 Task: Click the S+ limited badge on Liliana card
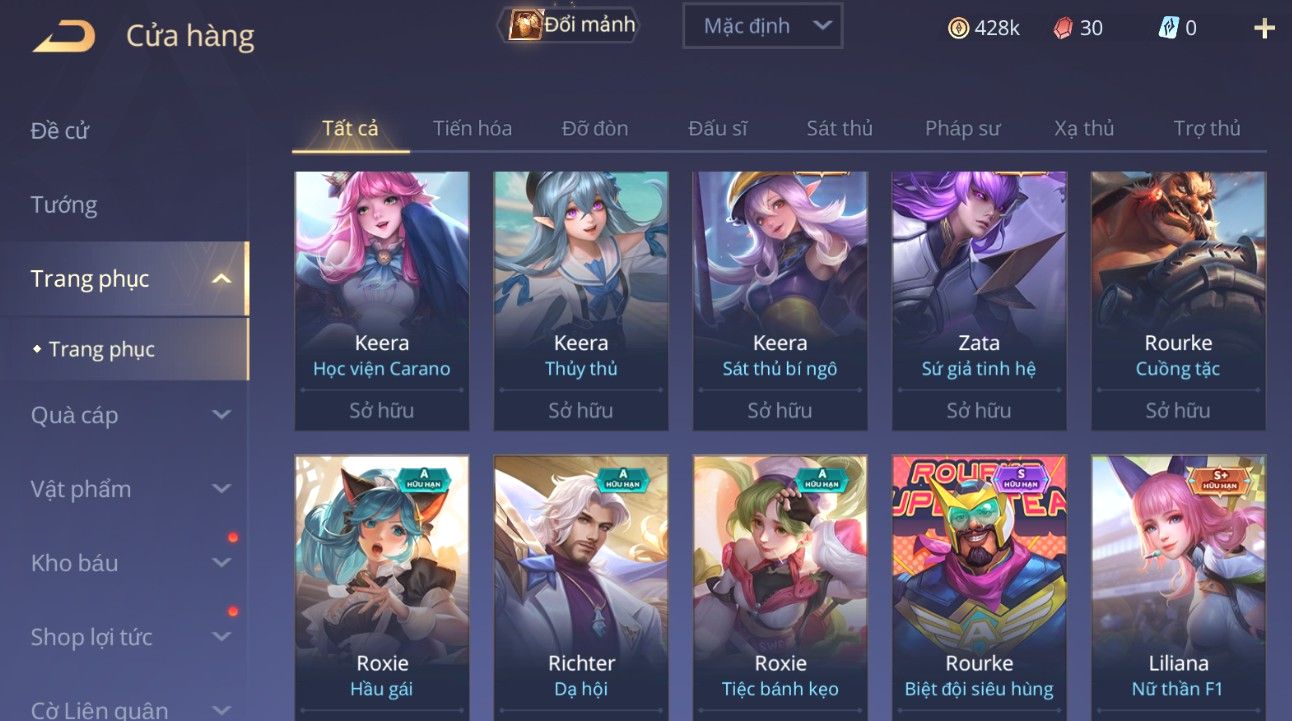(x=1219, y=480)
